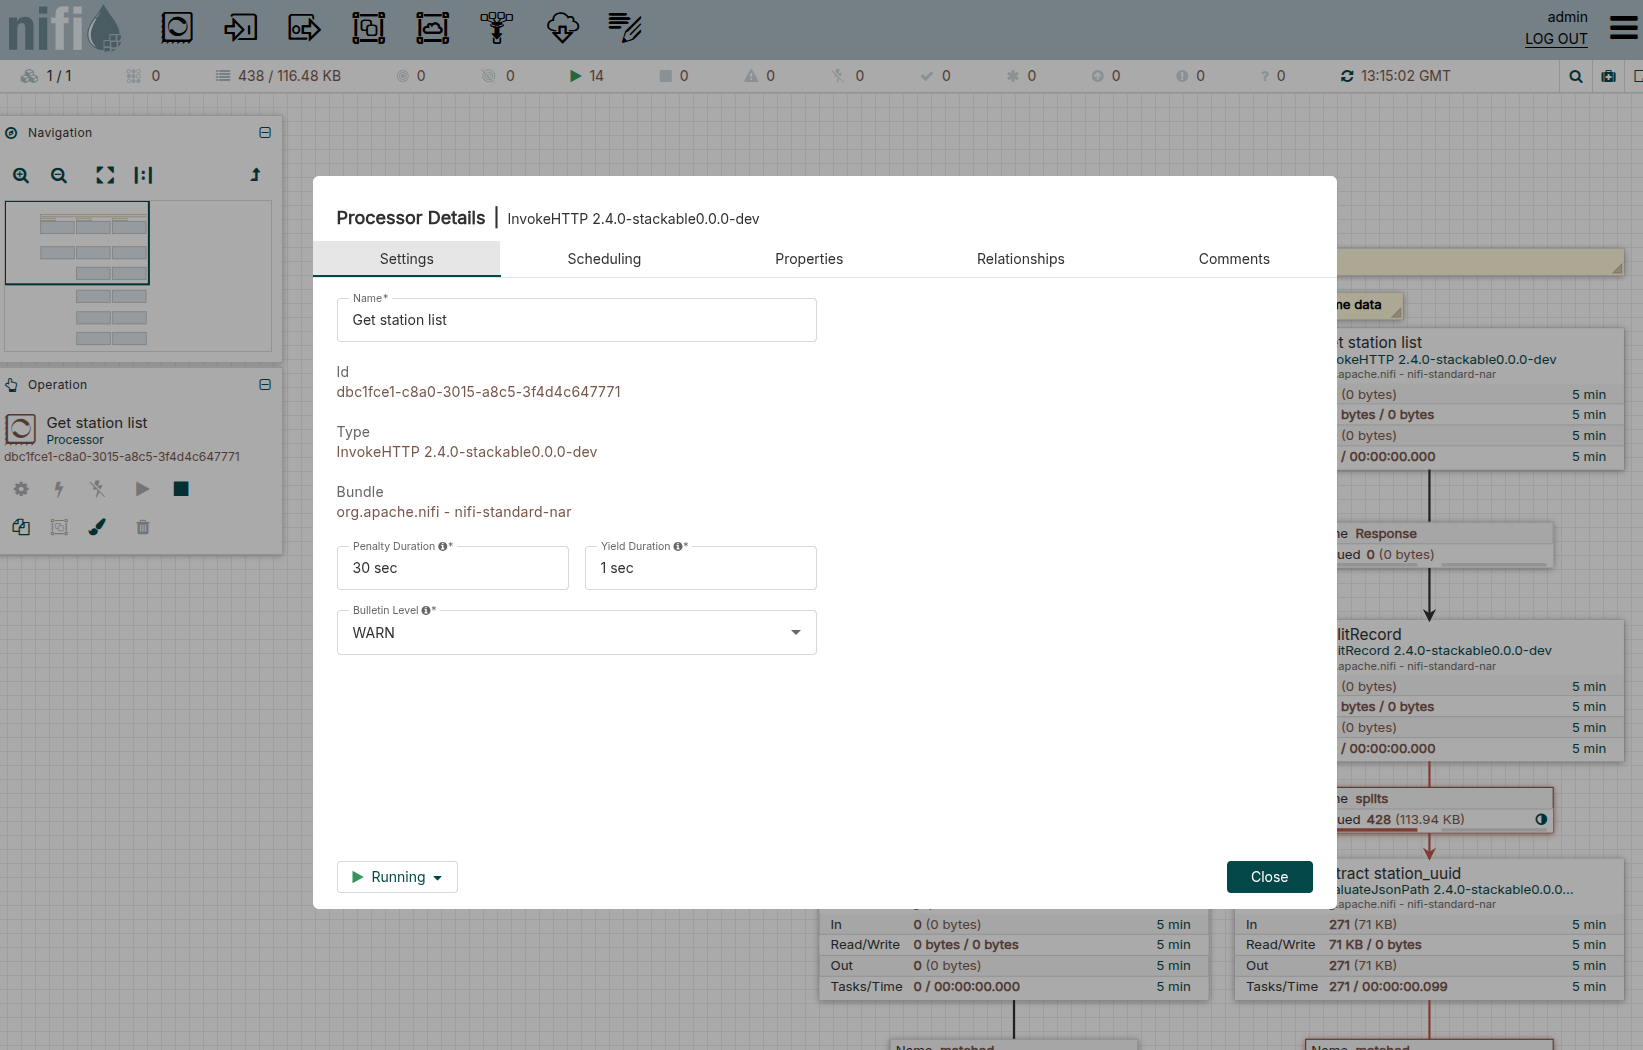Switch to the Scheduling tab

tap(604, 259)
